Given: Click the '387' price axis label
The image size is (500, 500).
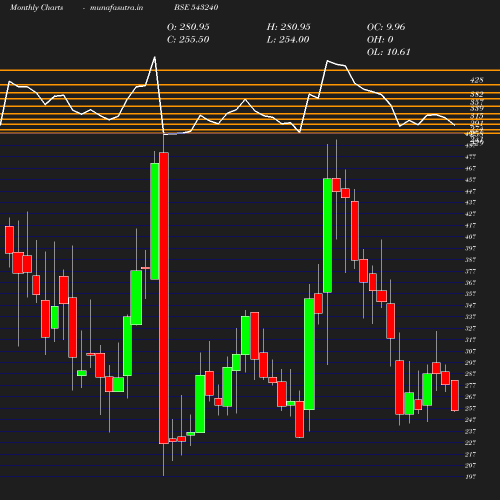Looking at the screenshot, I should (x=470, y=260).
